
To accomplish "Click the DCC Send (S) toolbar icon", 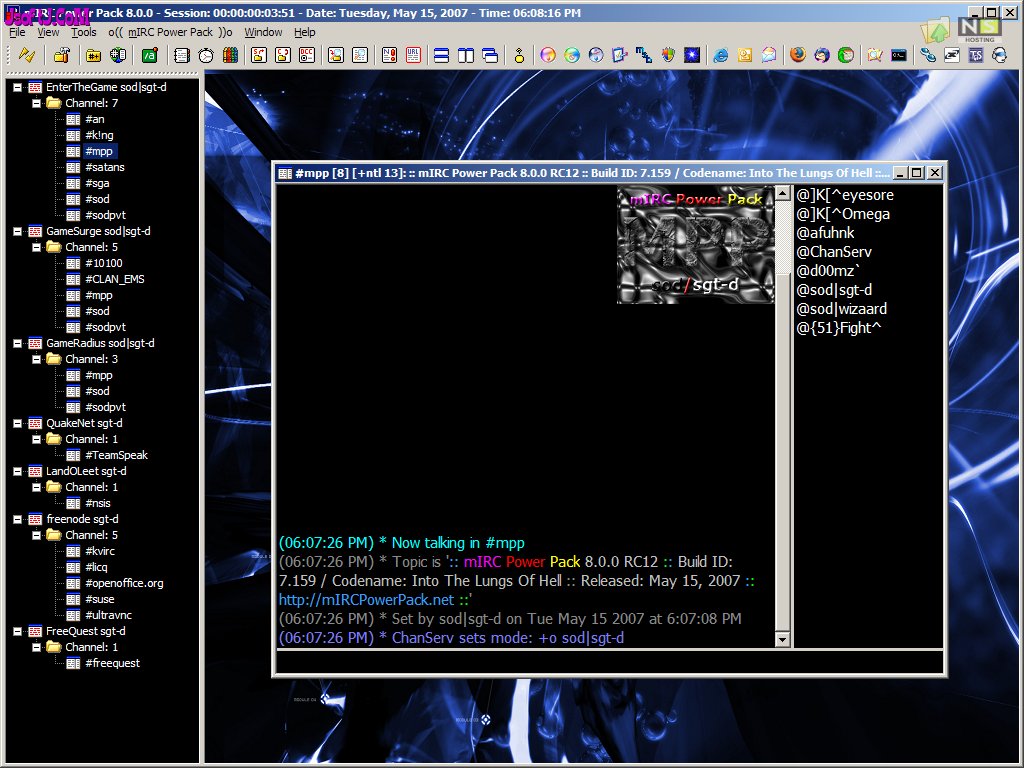I will pos(259,56).
